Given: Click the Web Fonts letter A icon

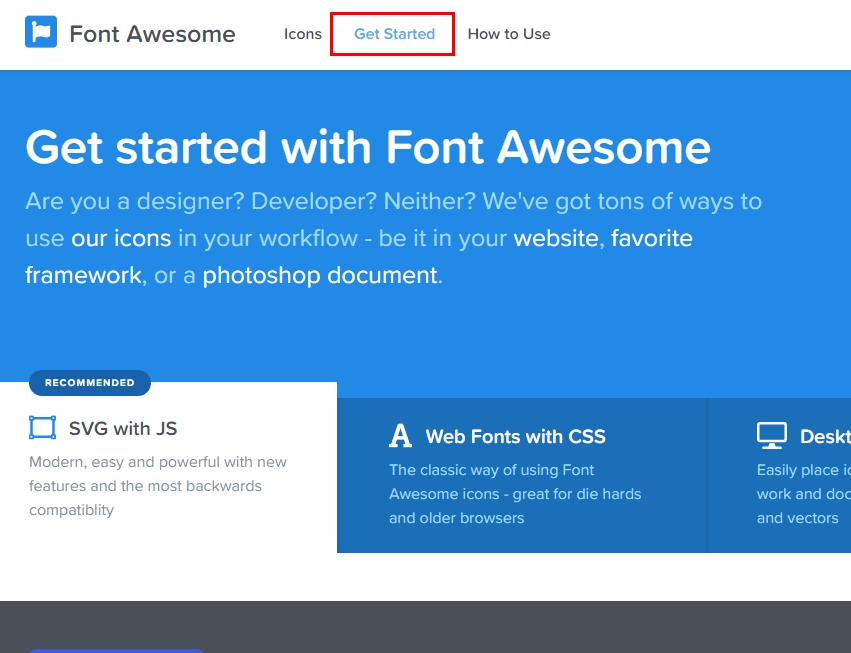Looking at the screenshot, I should pyautogui.click(x=400, y=435).
